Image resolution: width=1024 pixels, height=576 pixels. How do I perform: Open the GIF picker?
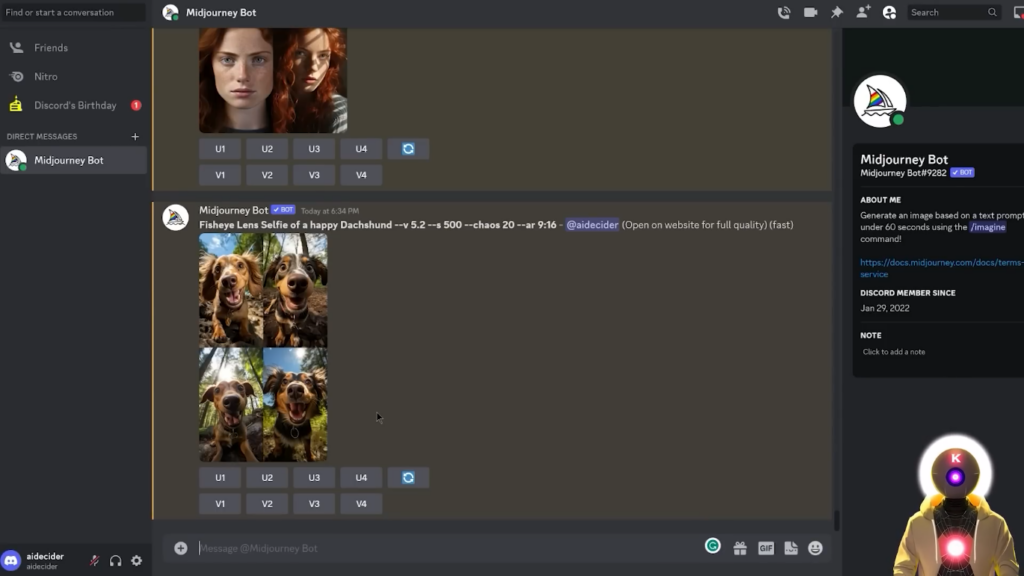click(x=766, y=548)
